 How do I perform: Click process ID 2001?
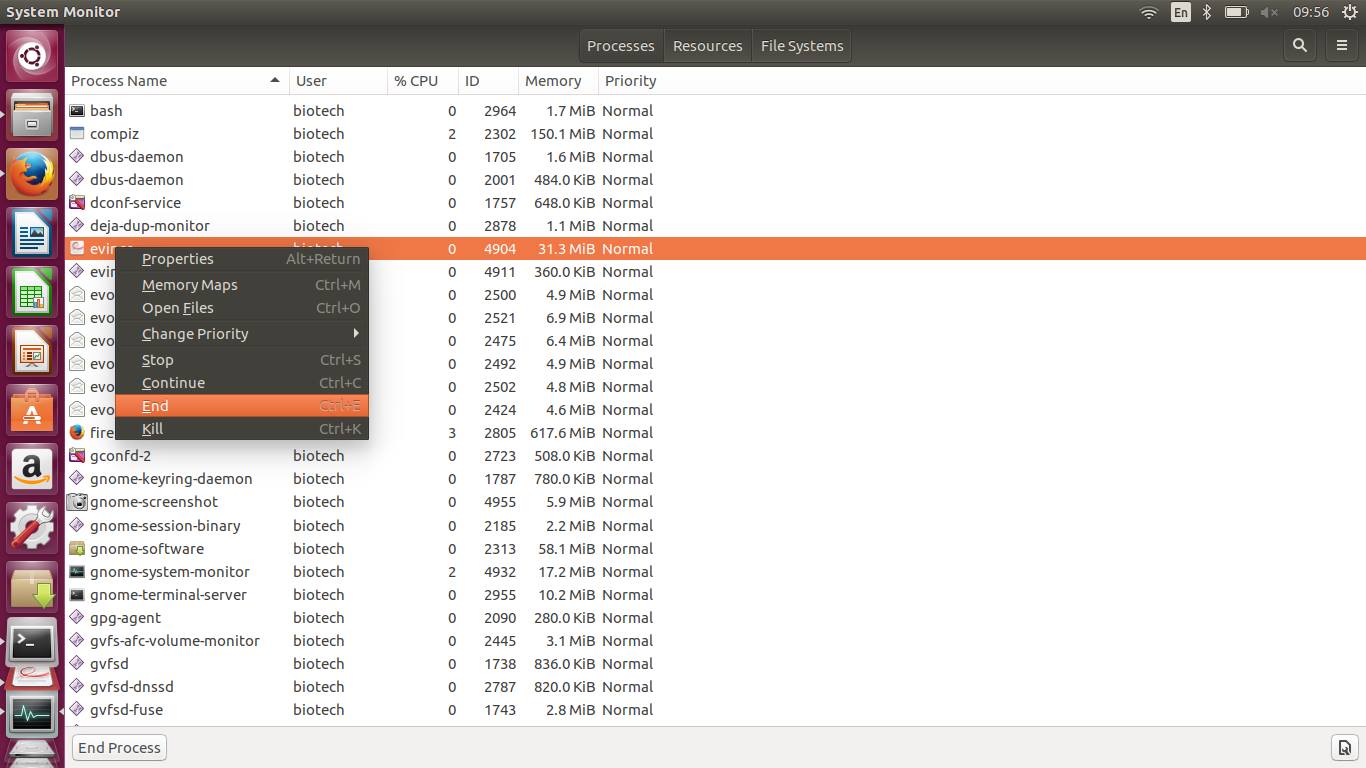click(500, 179)
